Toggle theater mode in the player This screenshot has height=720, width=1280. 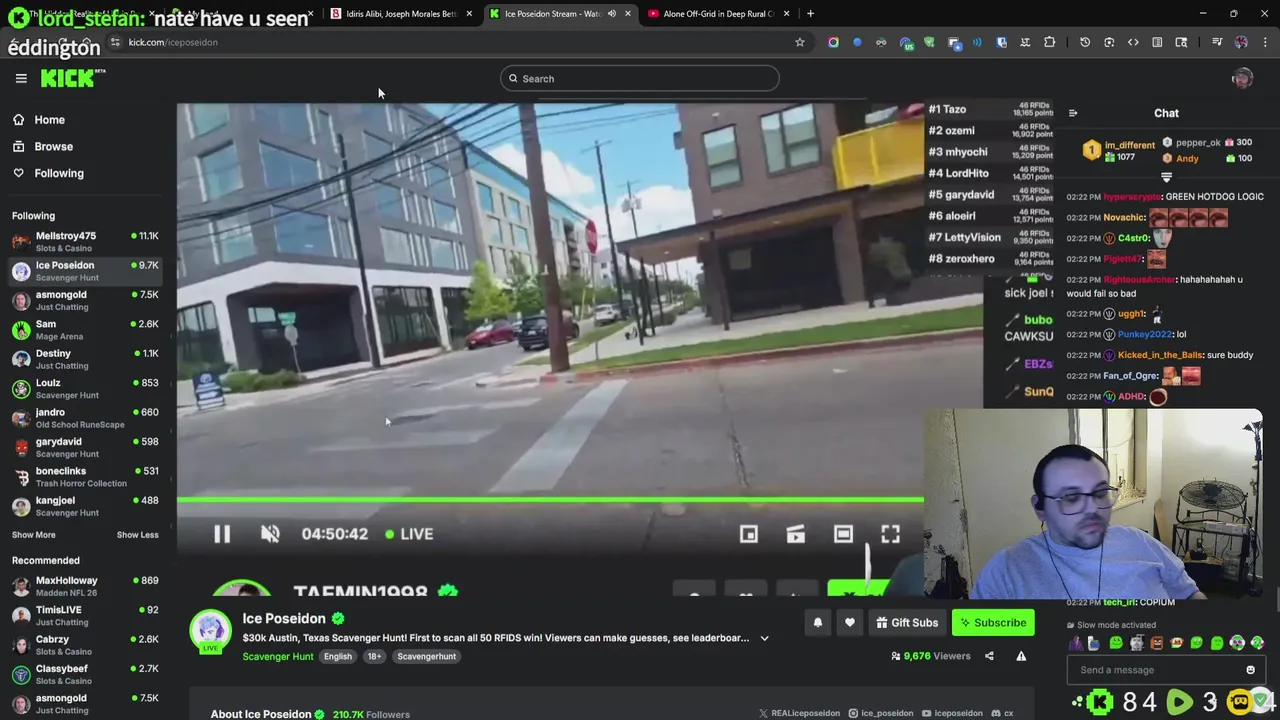pos(843,534)
